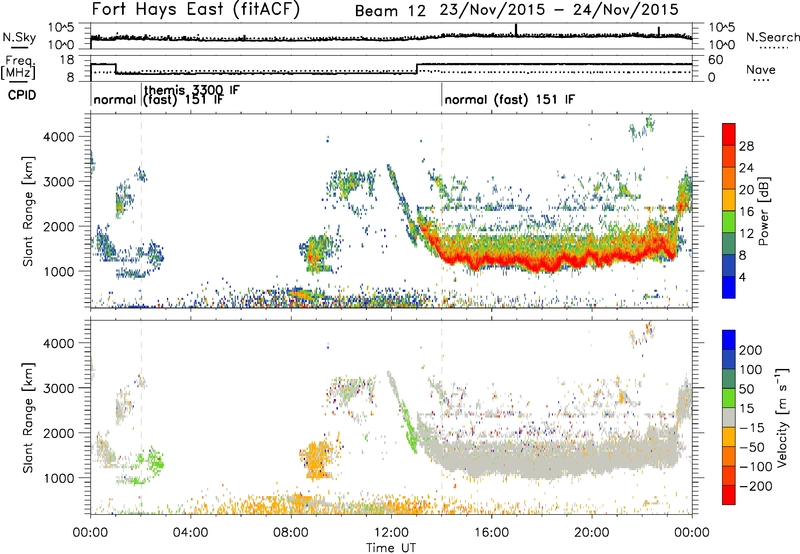800x554 pixels.
Task: Click the '4000' range tick in power panel
Action: coord(59,137)
